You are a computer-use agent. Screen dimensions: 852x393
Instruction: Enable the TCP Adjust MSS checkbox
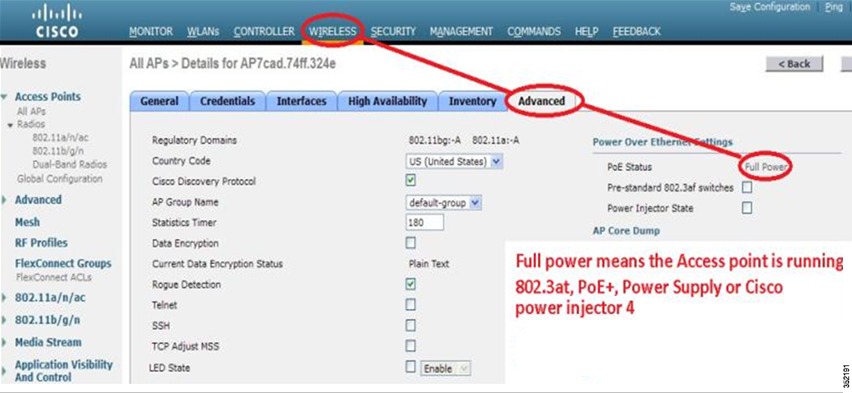click(x=411, y=346)
